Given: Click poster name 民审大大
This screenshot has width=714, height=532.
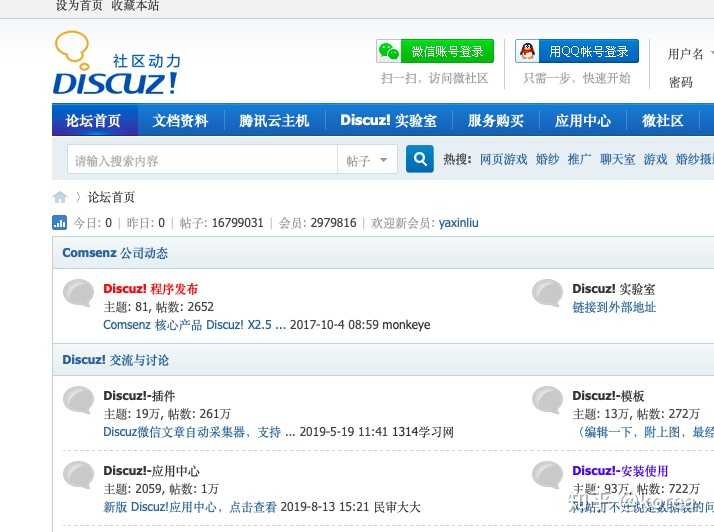Looking at the screenshot, I should point(397,507).
